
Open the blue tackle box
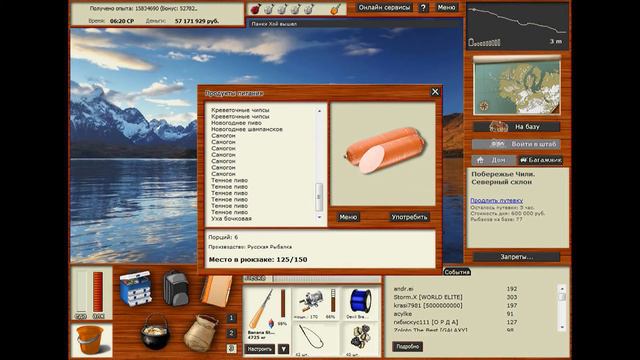point(136,289)
